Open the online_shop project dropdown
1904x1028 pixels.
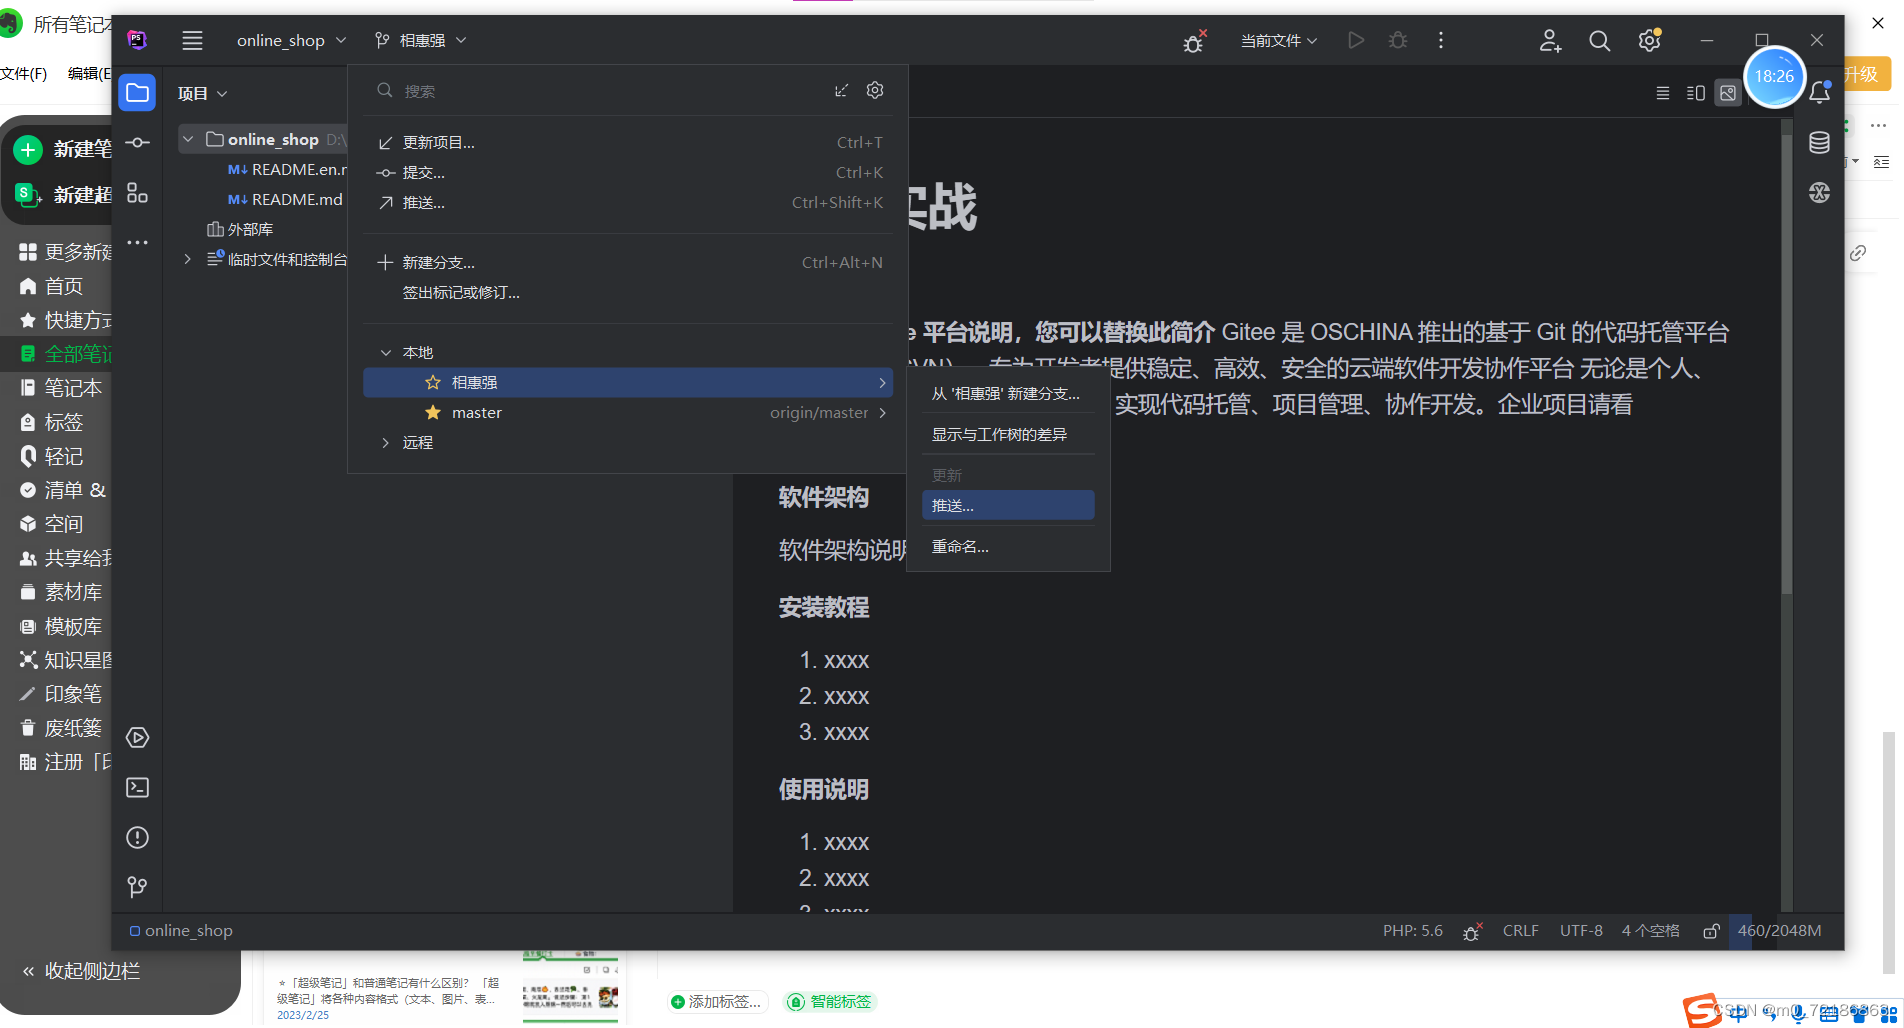pos(291,40)
